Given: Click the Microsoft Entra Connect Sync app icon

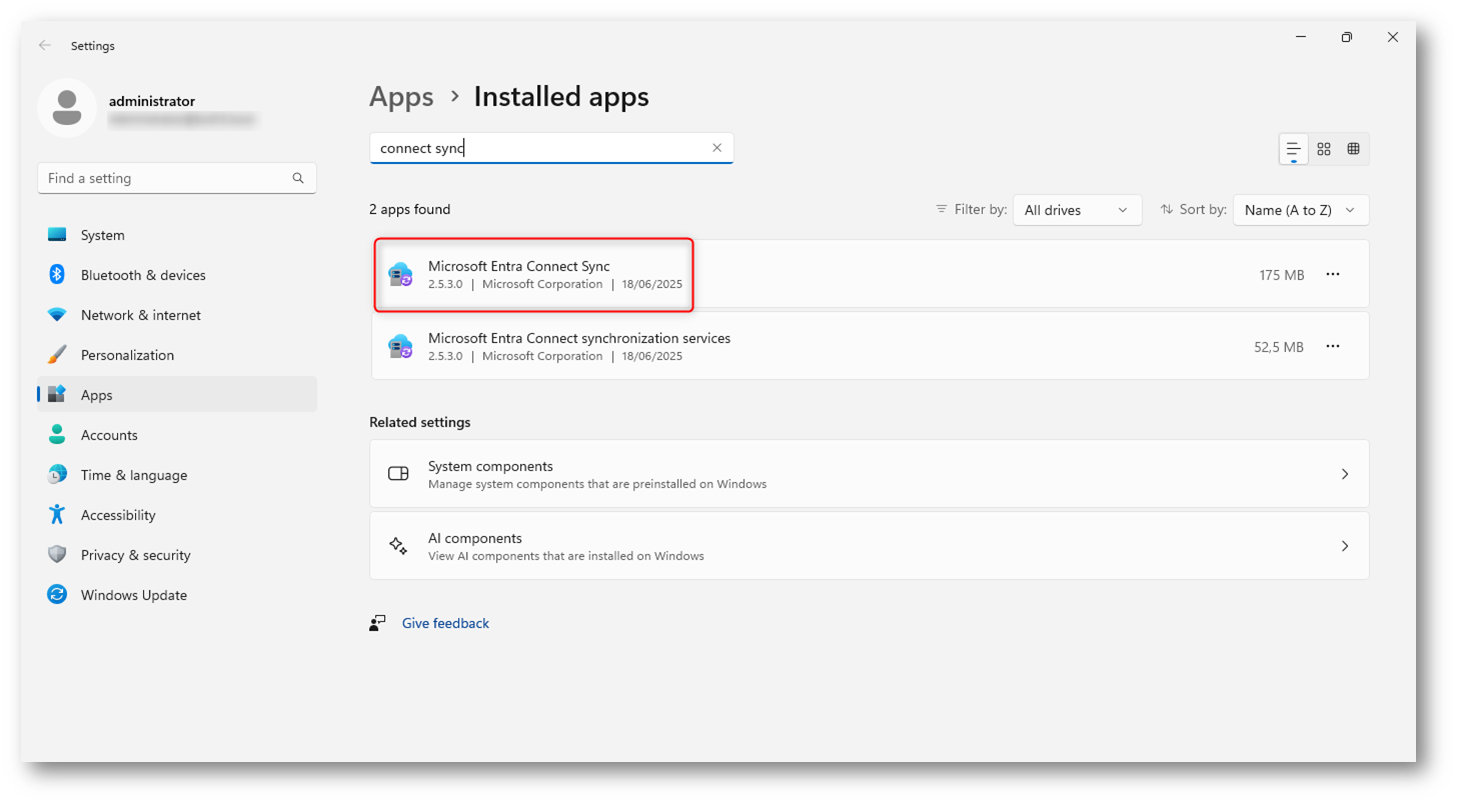Looking at the screenshot, I should point(400,275).
